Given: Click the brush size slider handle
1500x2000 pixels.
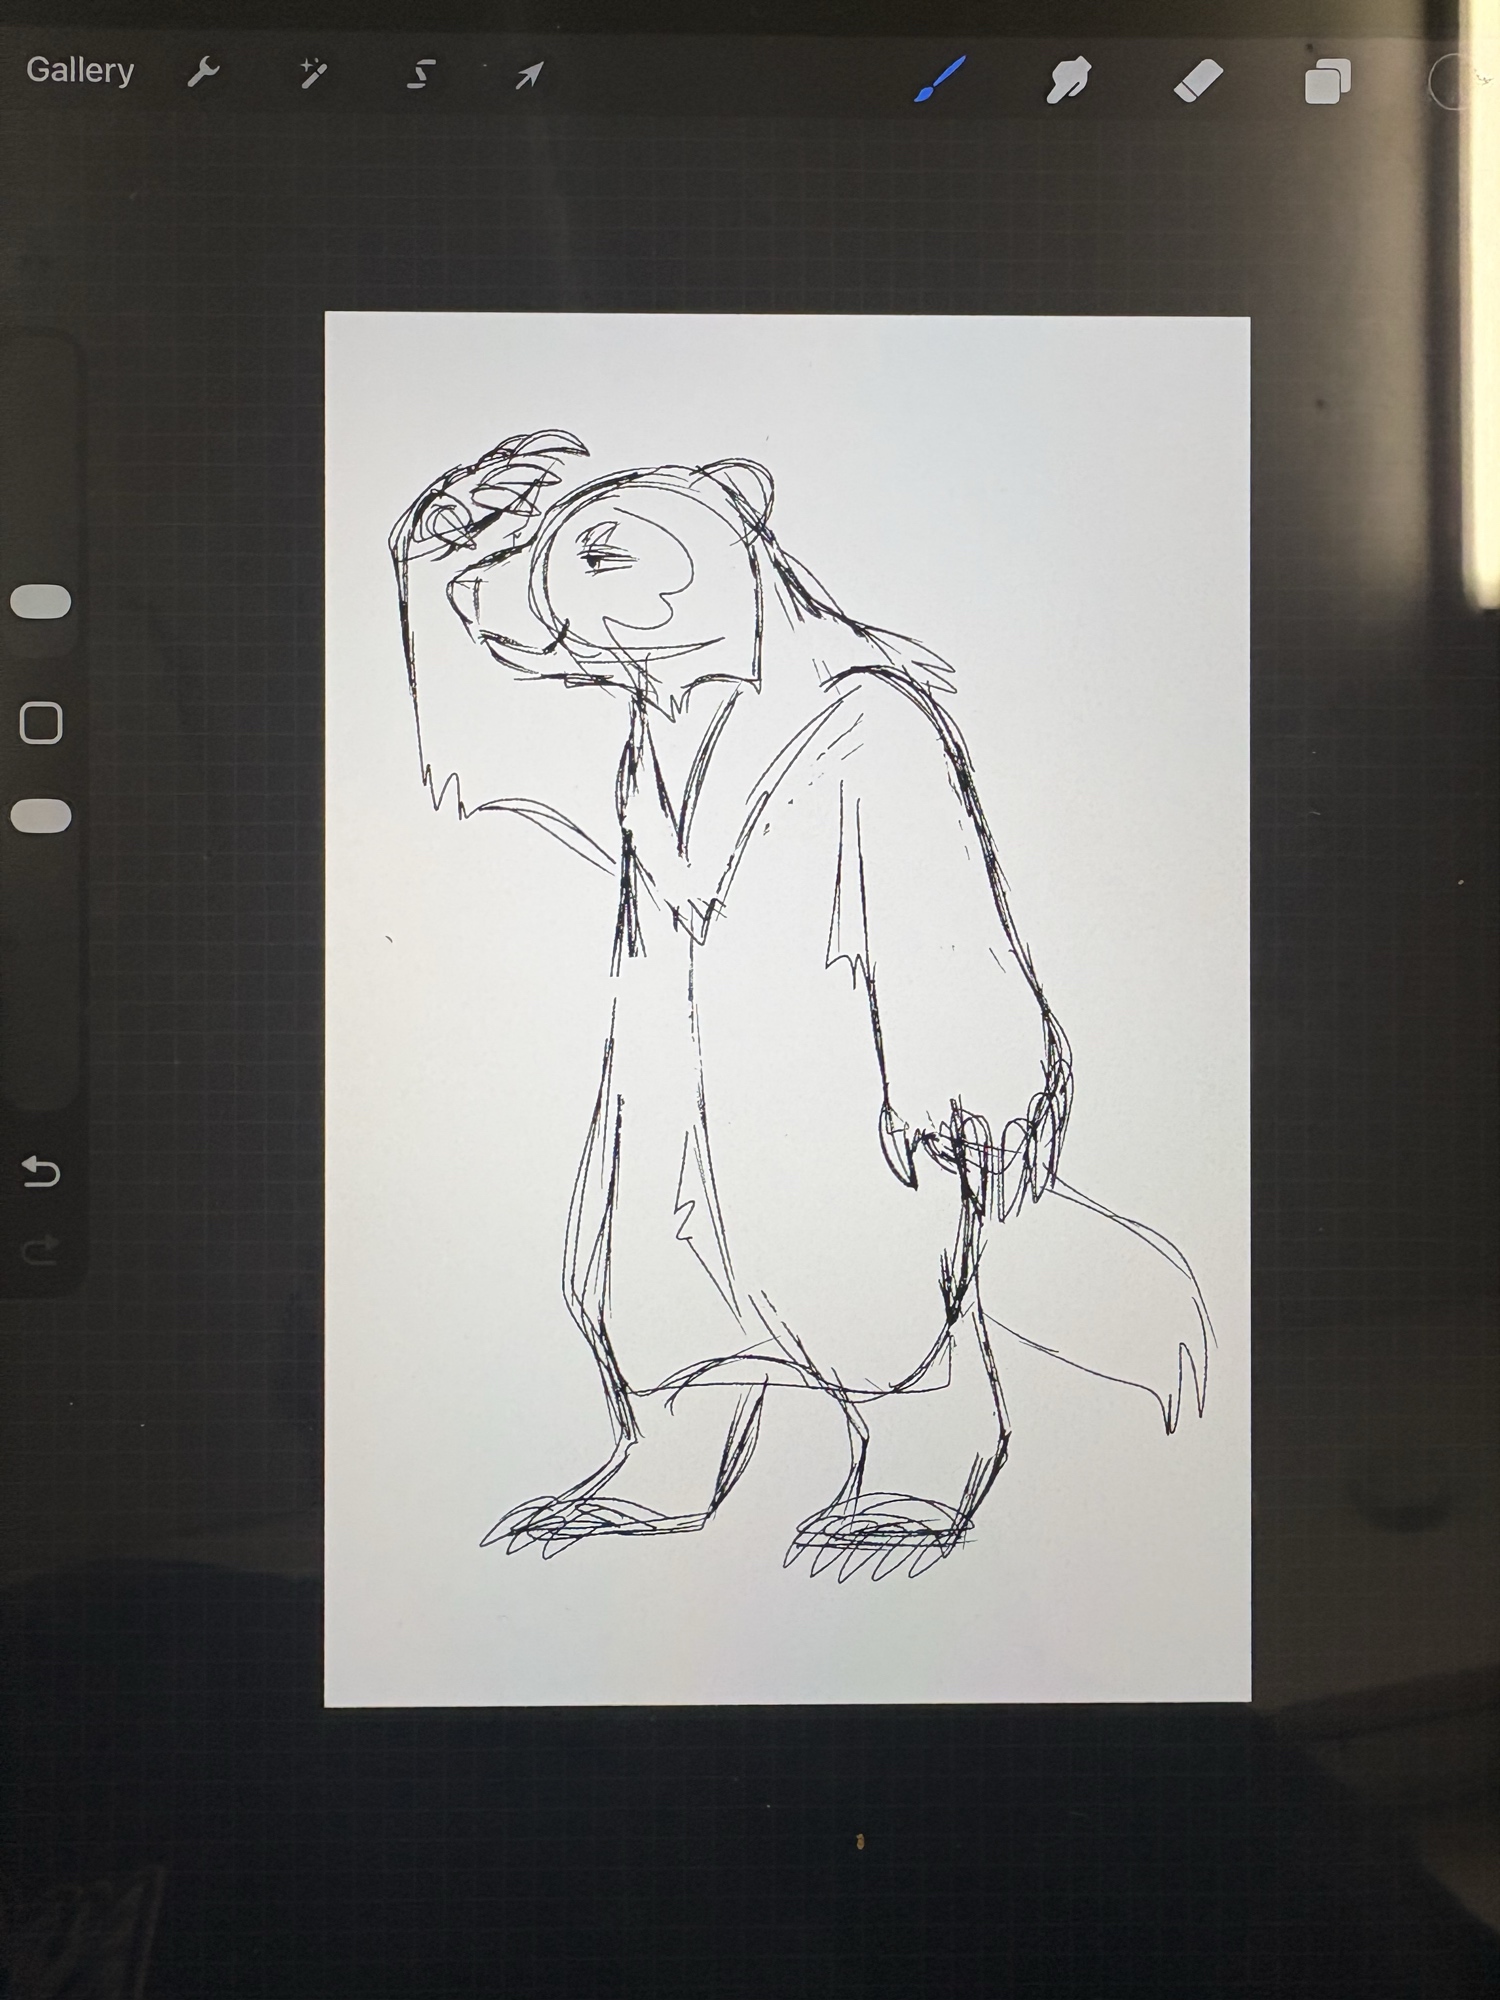Looking at the screenshot, I should click(x=41, y=602).
